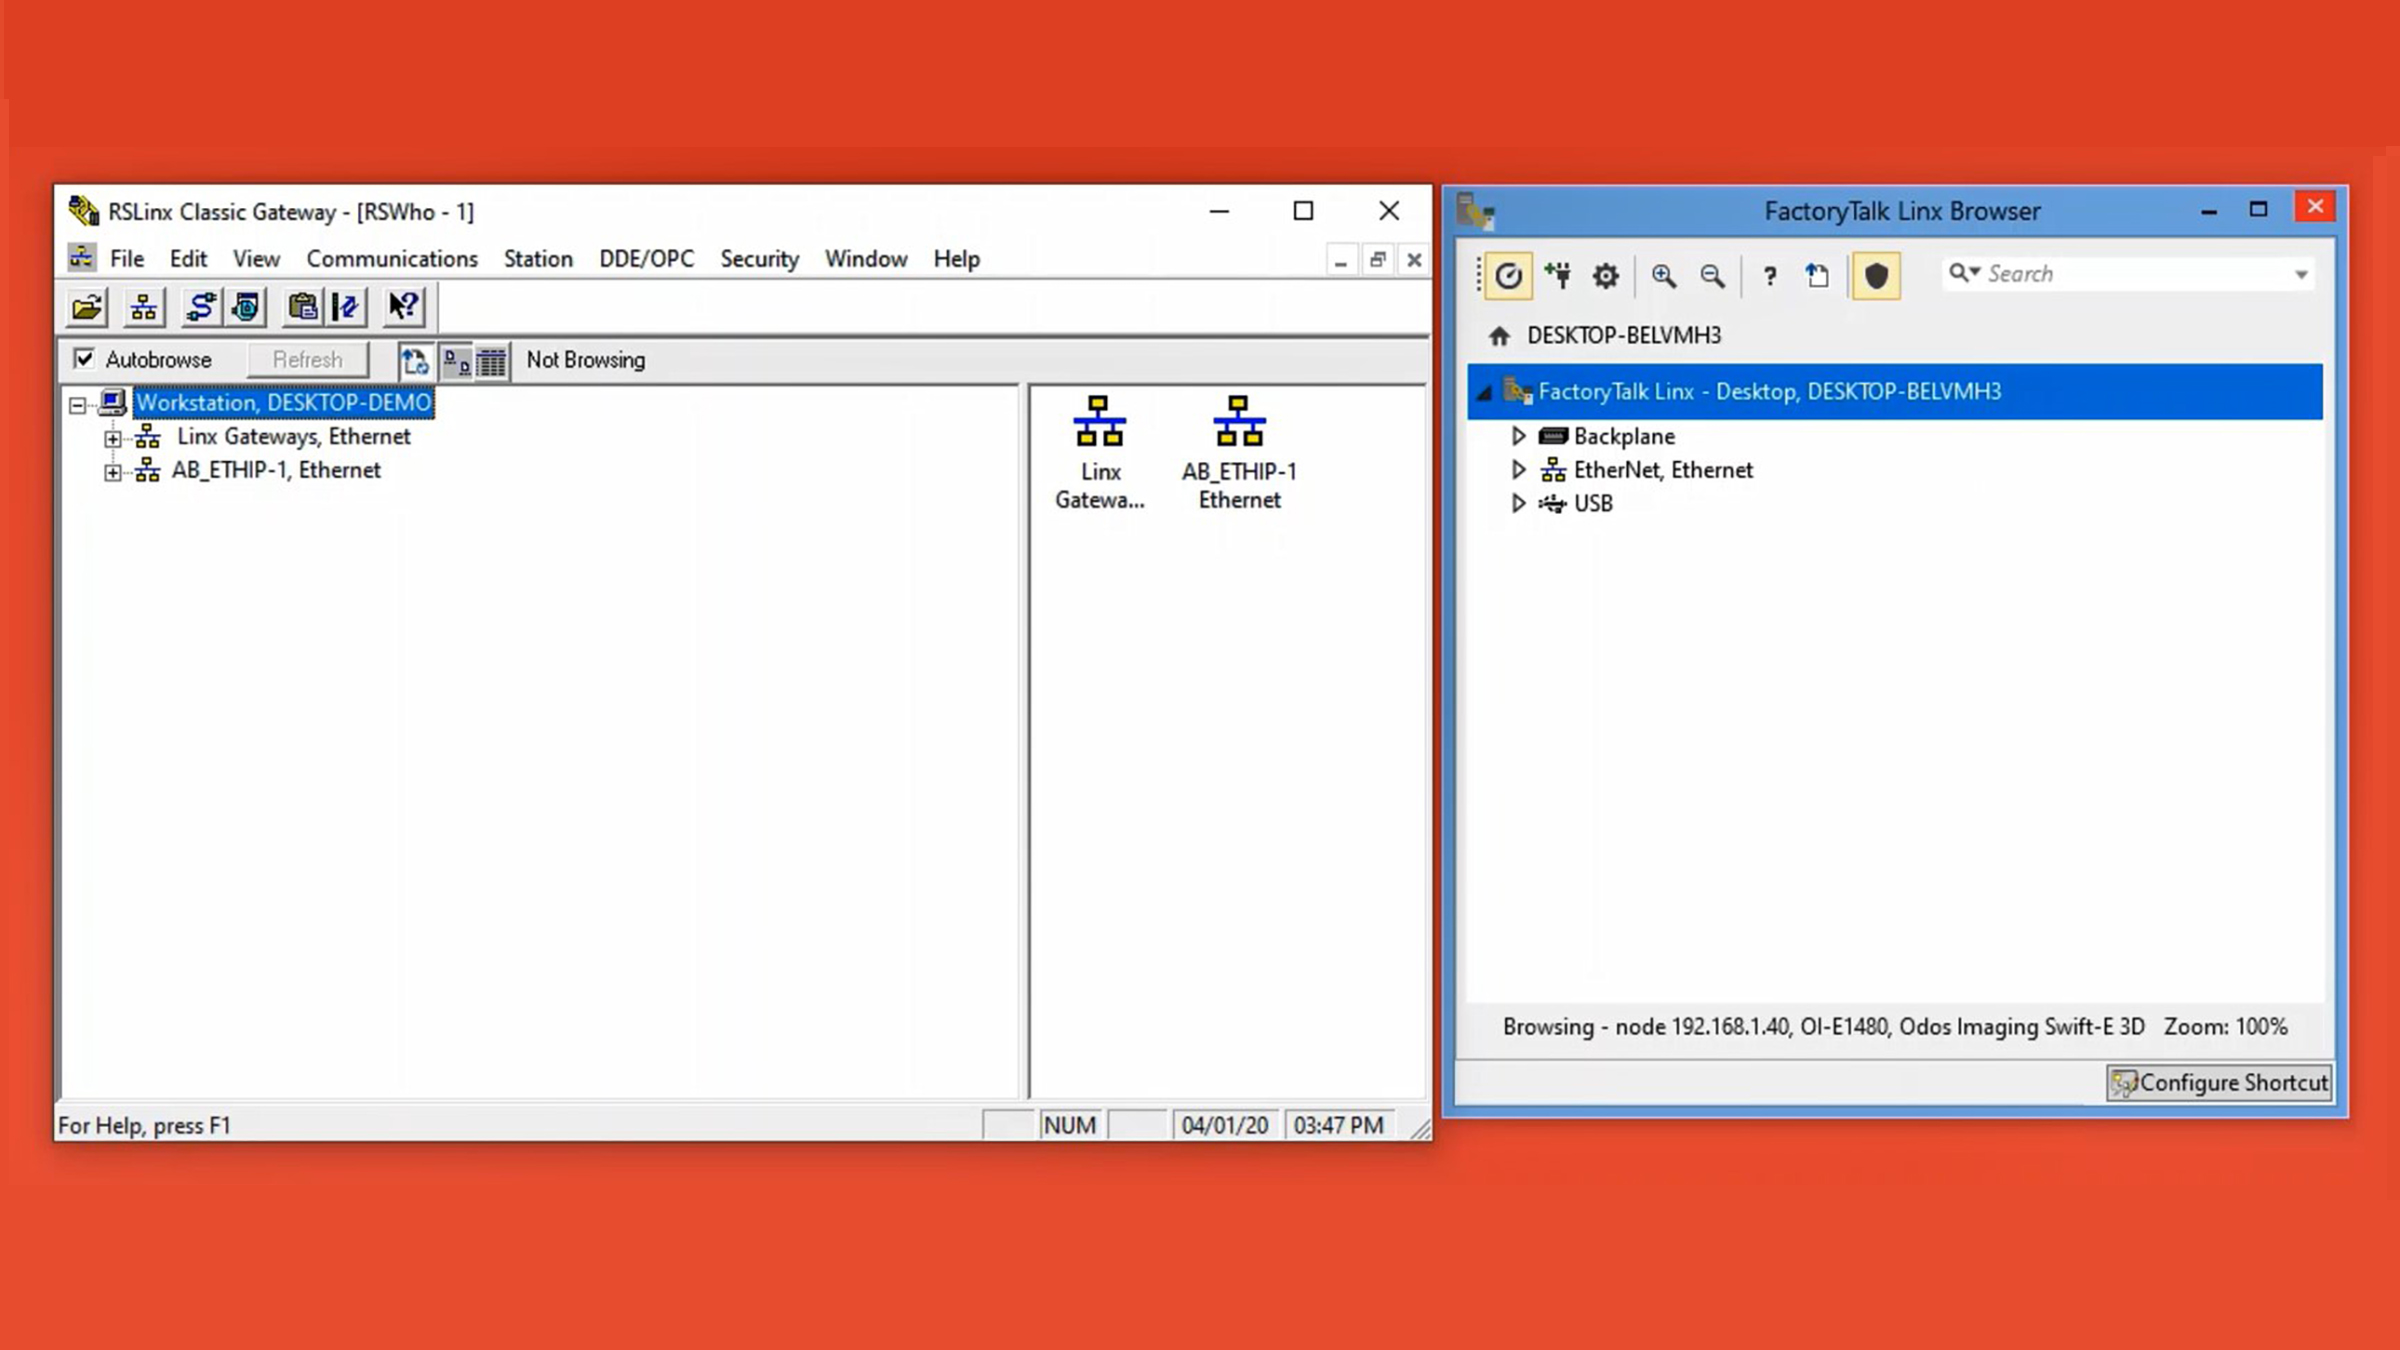This screenshot has height=1350, width=2400.
Task: Open the search field dropdown arrow
Action: (x=2301, y=275)
